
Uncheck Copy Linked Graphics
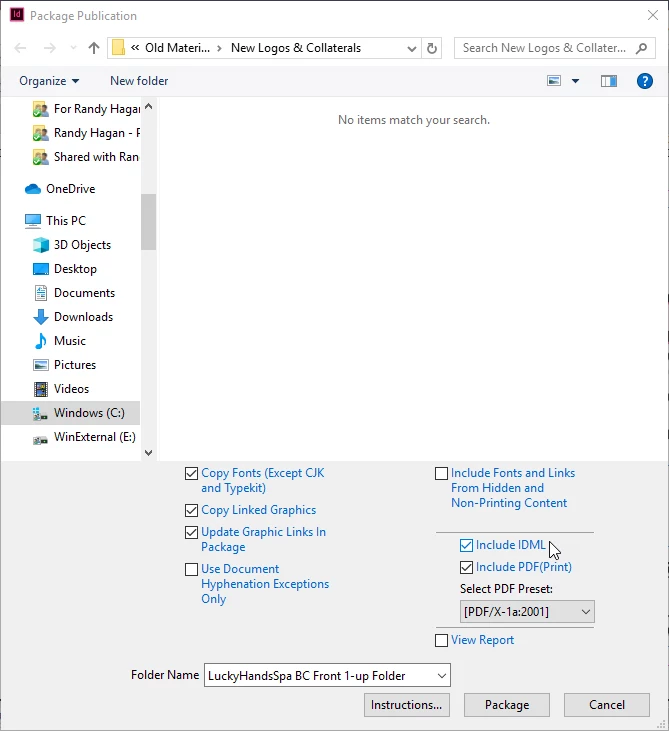pos(191,510)
